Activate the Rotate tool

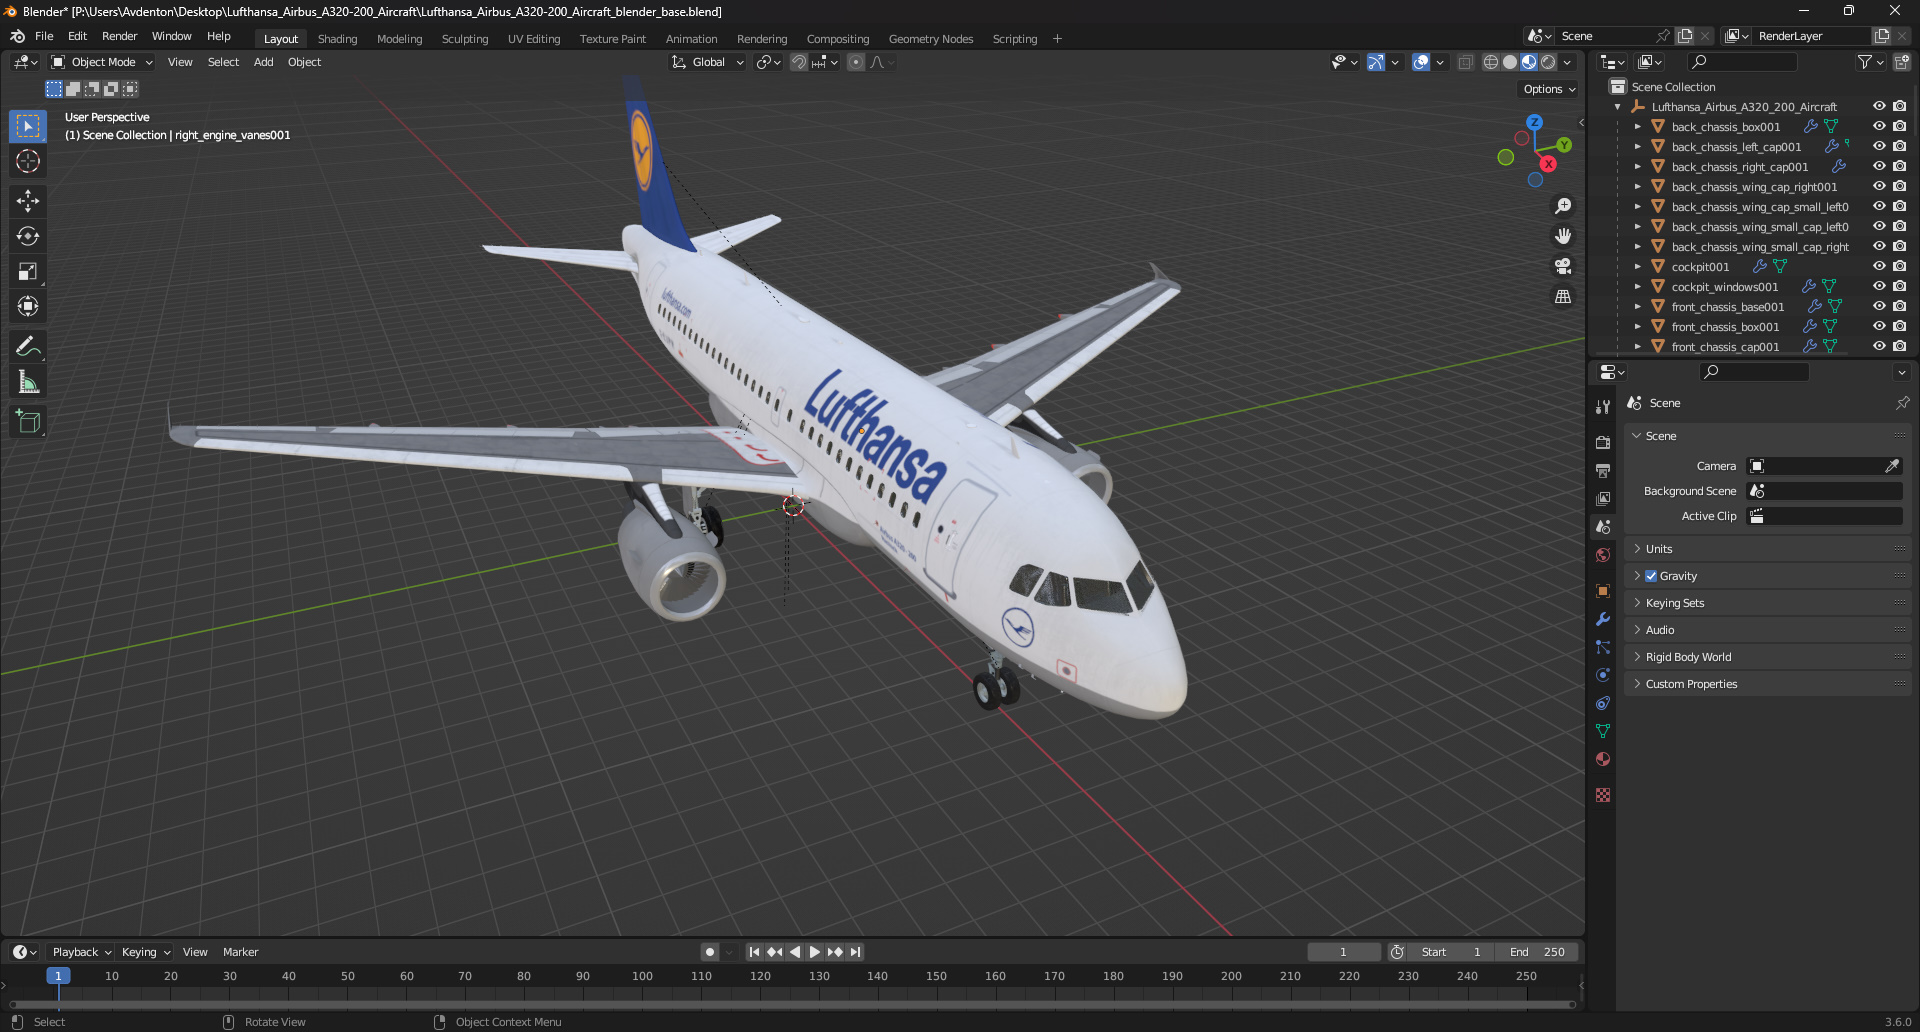(28, 236)
